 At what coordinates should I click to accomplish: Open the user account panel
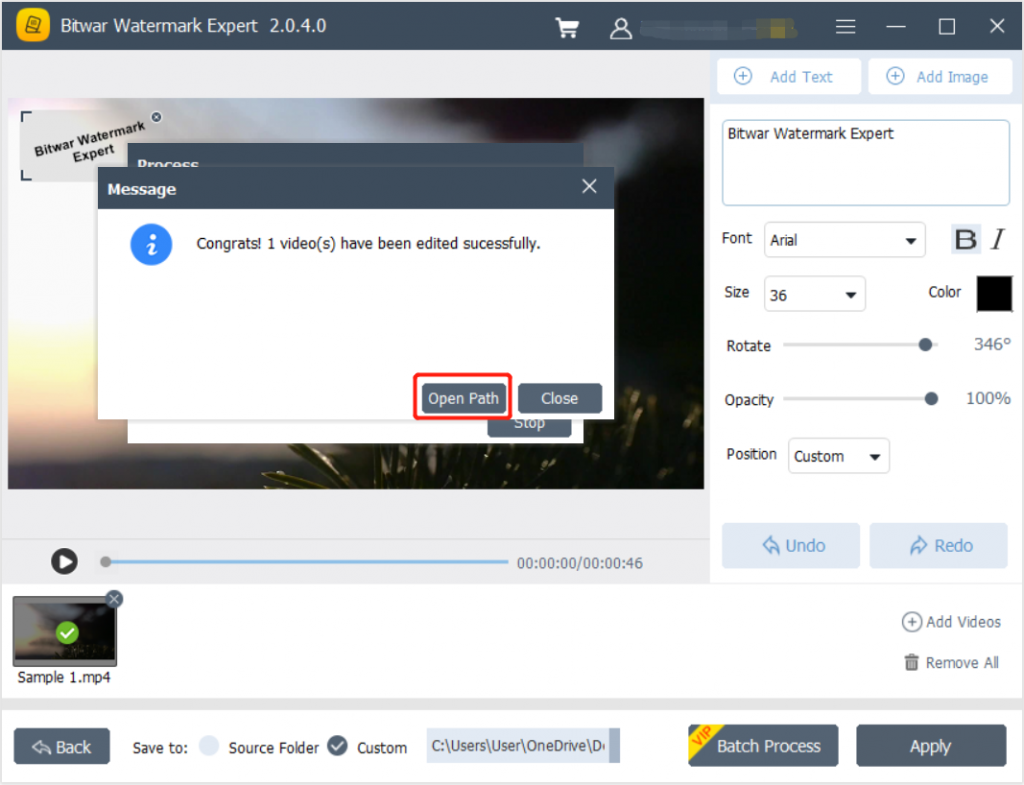621,27
